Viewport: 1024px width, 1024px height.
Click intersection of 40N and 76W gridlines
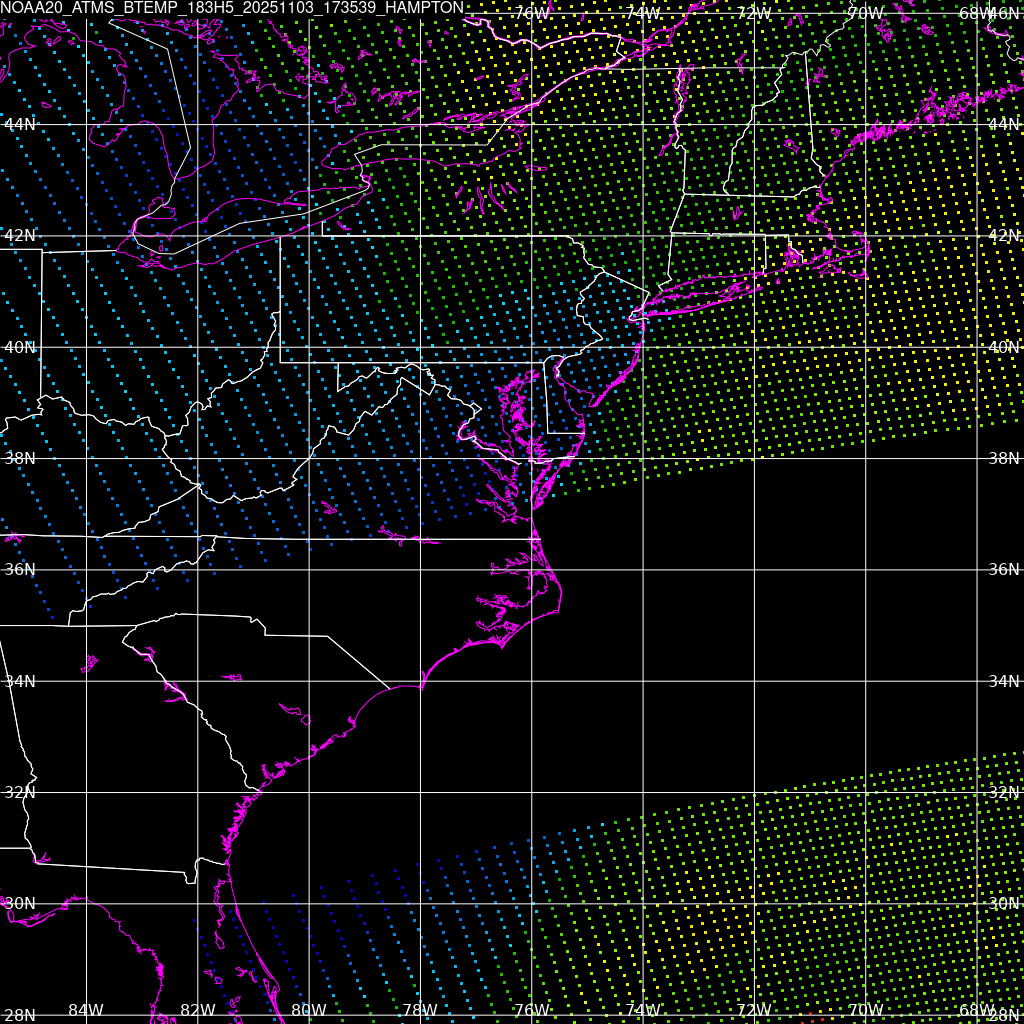tap(531, 347)
